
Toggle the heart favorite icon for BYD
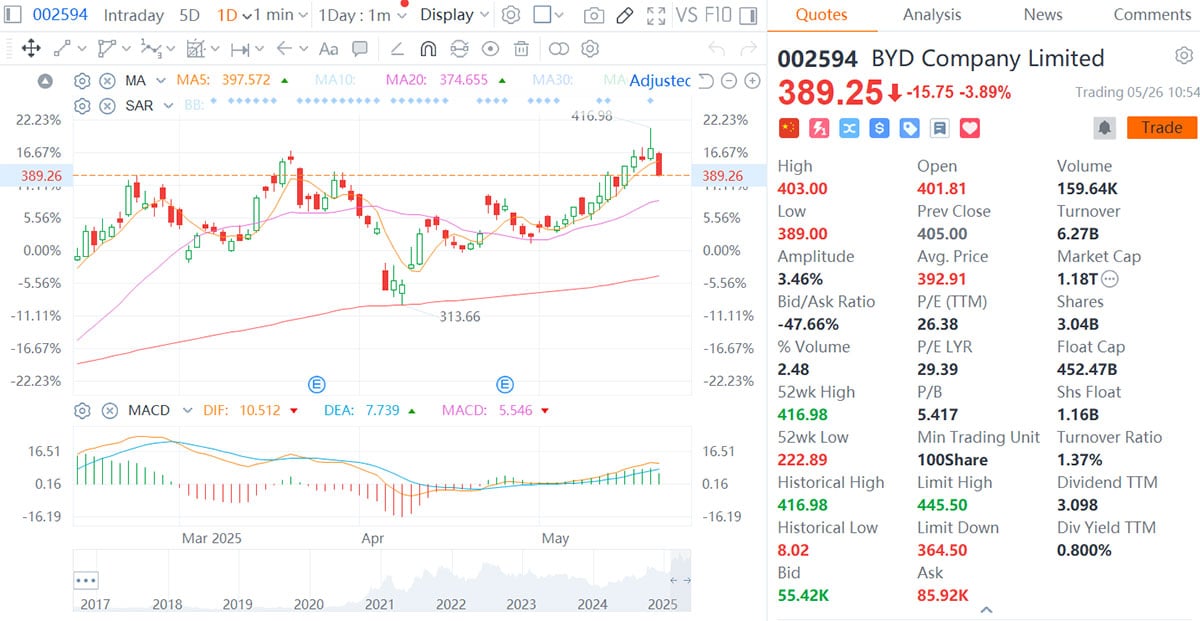click(967, 128)
